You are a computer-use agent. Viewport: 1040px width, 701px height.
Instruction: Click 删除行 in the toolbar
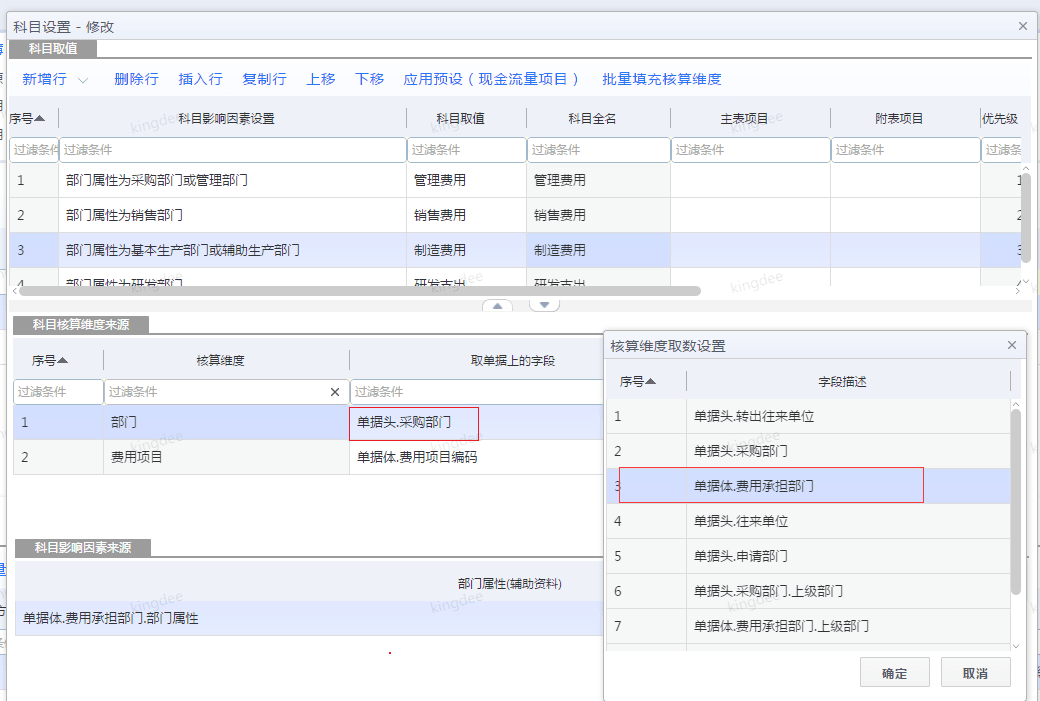click(x=136, y=79)
